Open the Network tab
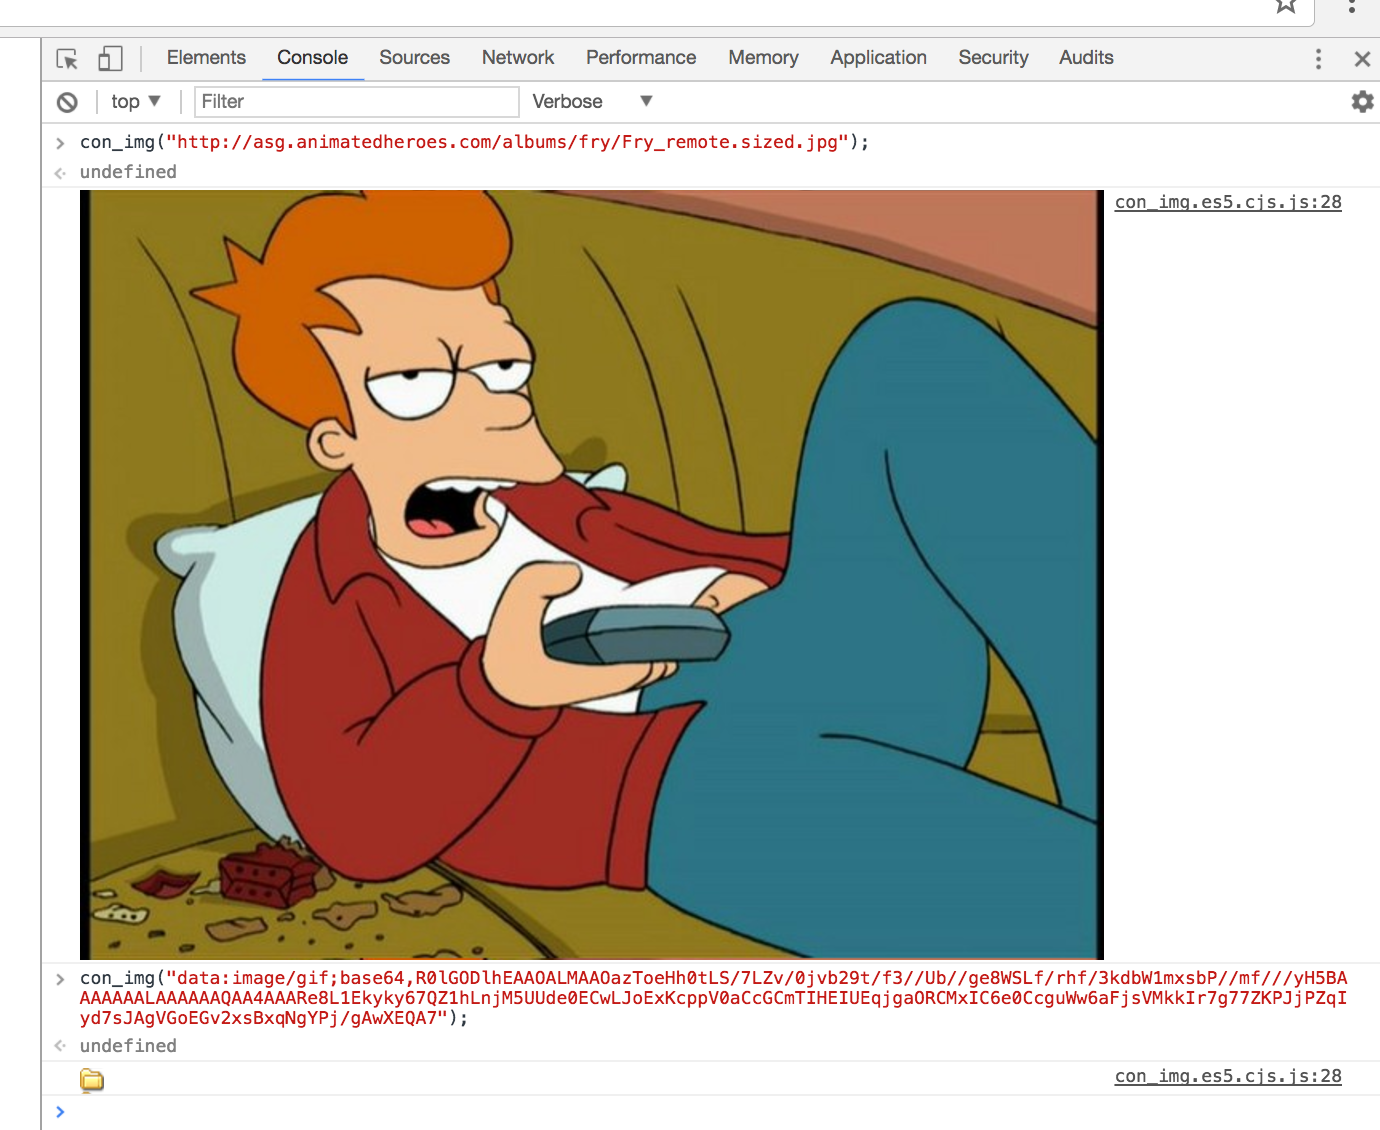Image resolution: width=1380 pixels, height=1130 pixels. (518, 58)
